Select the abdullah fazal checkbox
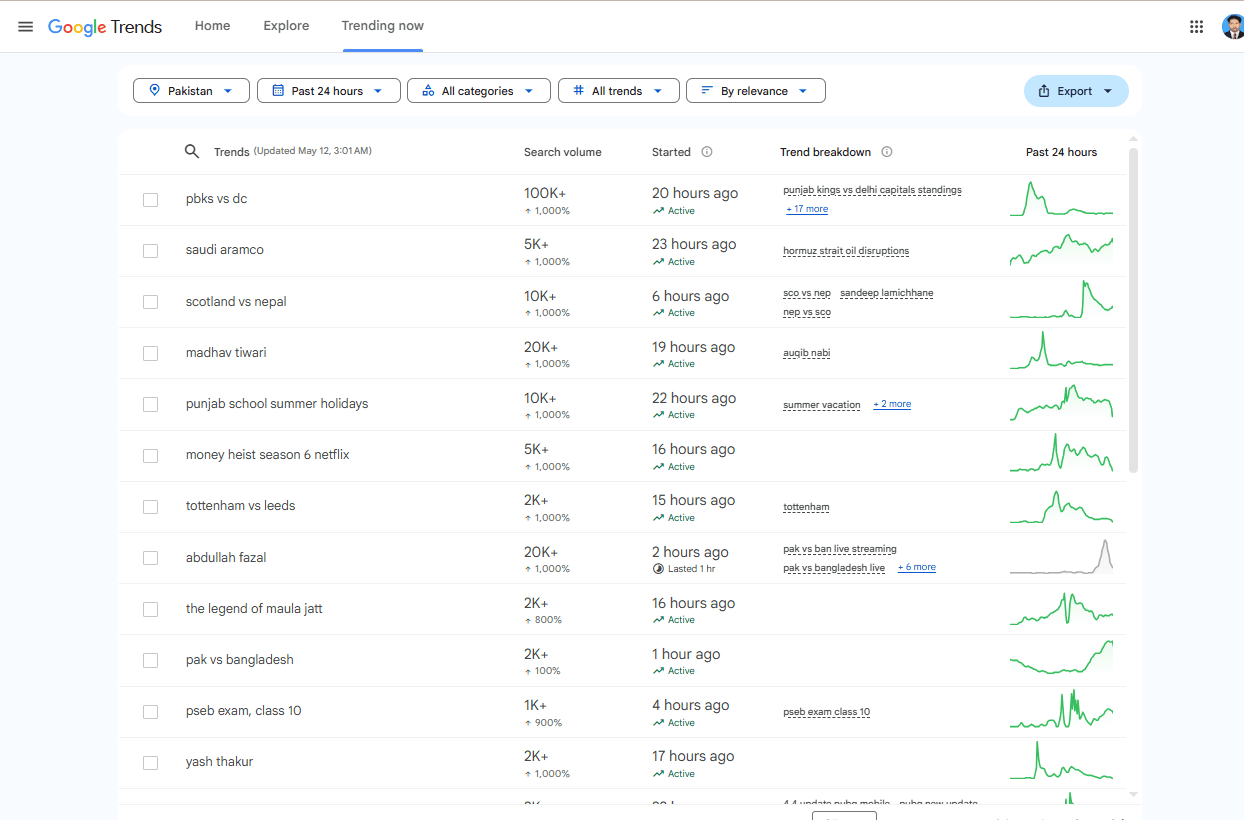 [x=150, y=558]
